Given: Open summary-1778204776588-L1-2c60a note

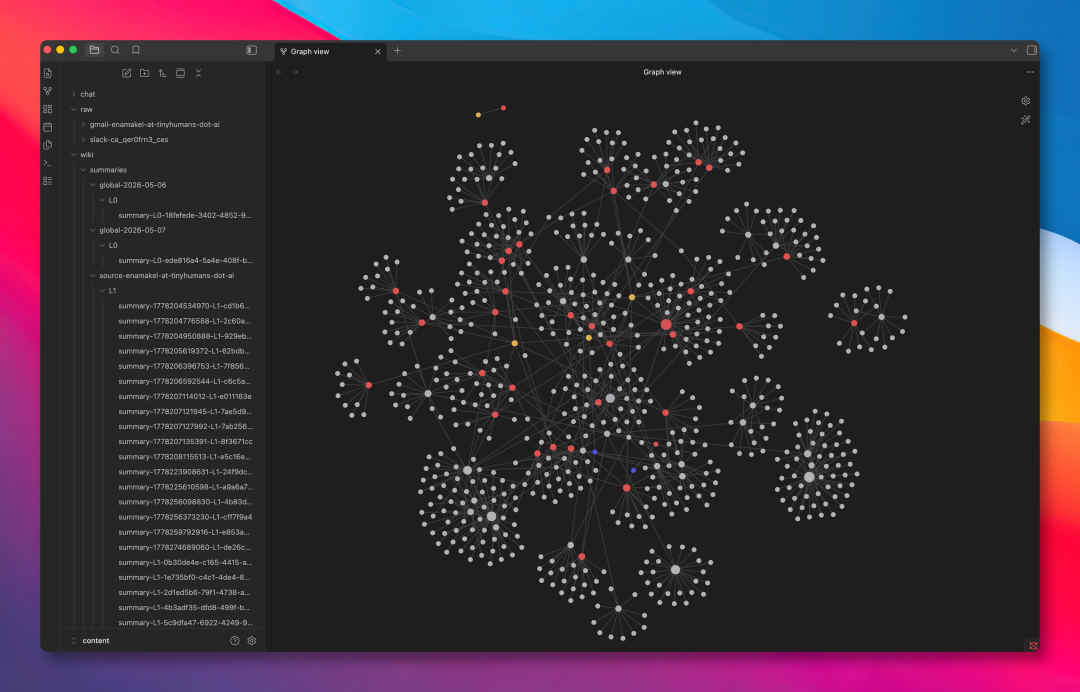Looking at the screenshot, I should pos(185,321).
